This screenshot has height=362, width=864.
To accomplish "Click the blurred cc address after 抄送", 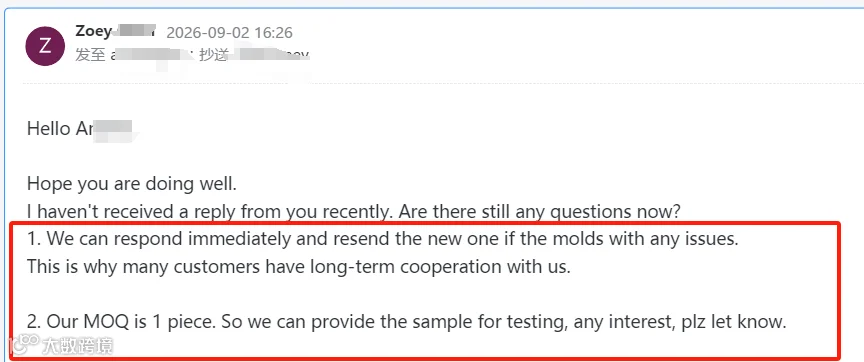I will click(x=271, y=55).
